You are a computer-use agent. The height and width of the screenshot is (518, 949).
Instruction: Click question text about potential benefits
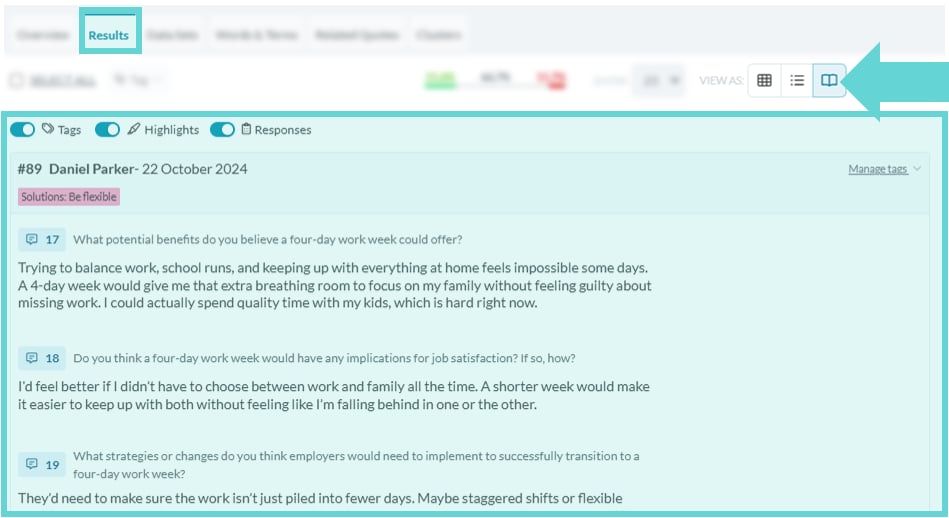268,240
